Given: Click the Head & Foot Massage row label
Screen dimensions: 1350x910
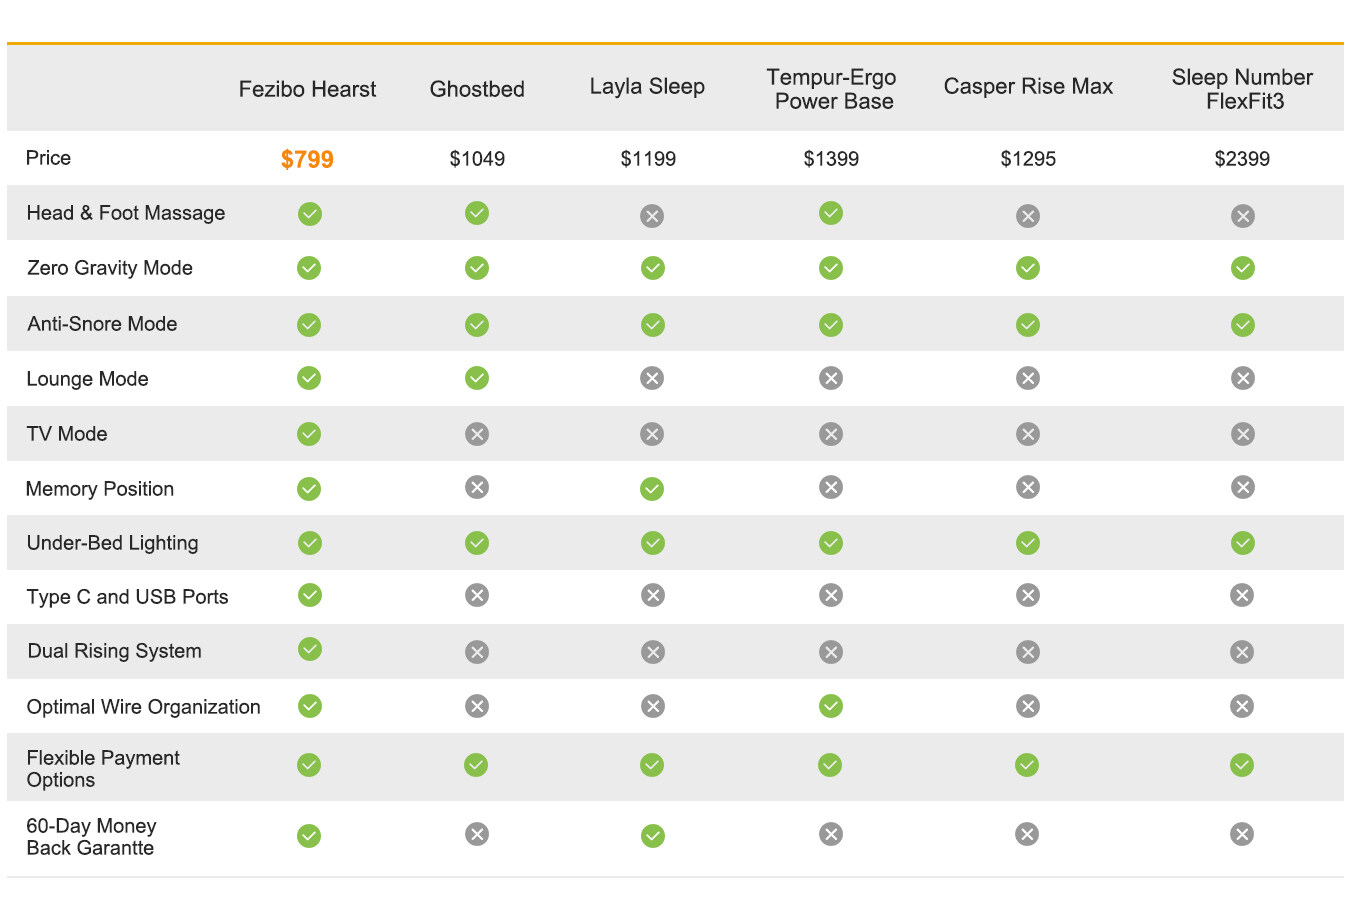Looking at the screenshot, I should point(126,213).
